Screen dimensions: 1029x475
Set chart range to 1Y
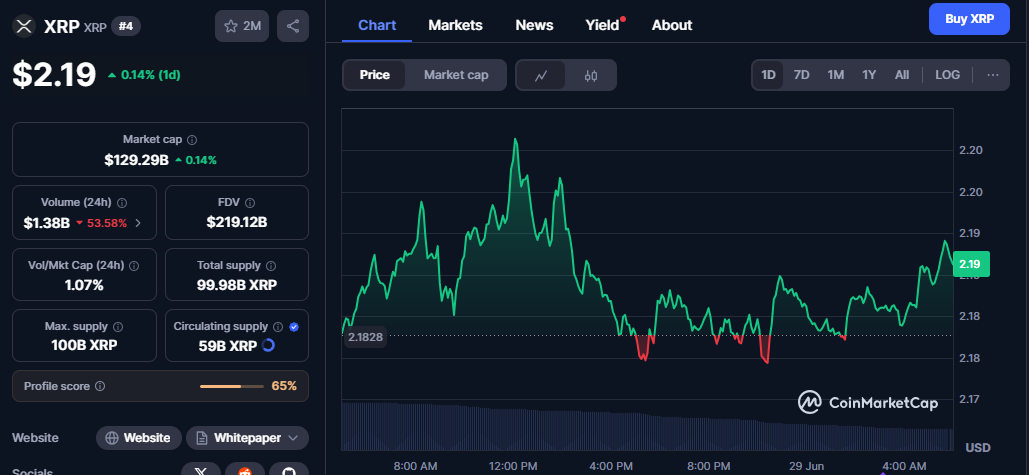[x=869, y=75]
